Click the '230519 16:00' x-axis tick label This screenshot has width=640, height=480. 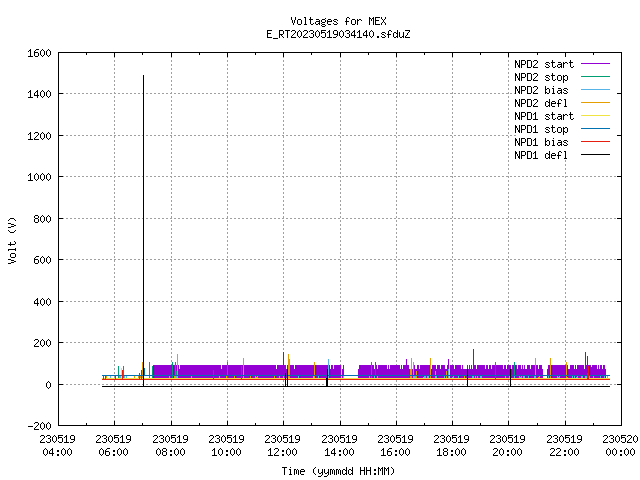396,445
